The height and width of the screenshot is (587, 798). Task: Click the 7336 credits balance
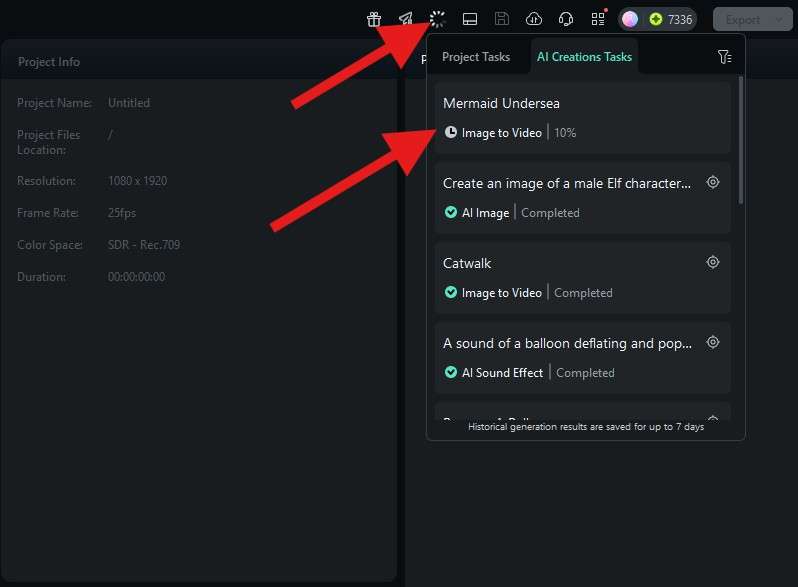pos(680,20)
